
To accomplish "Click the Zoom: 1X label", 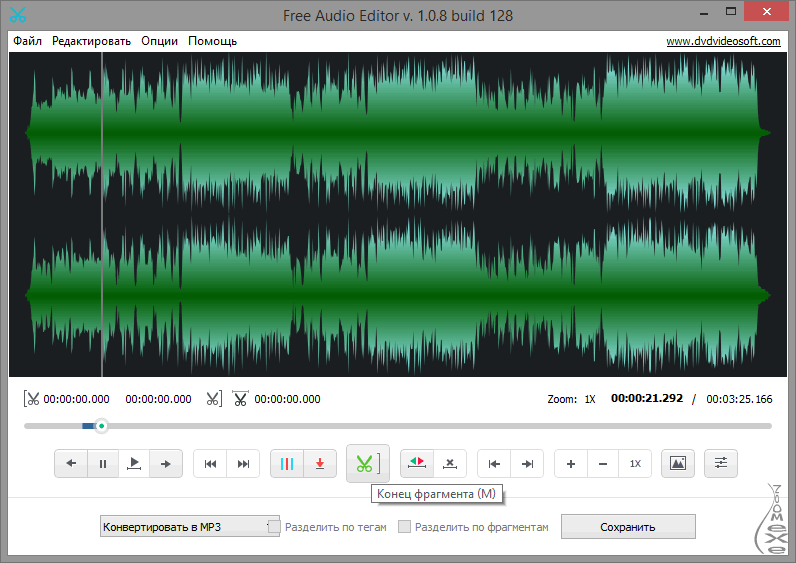I will pyautogui.click(x=571, y=399).
